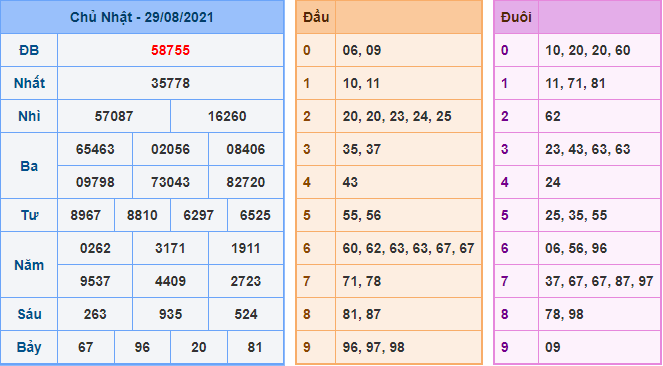Click the Năm prize number 1911

click(246, 248)
